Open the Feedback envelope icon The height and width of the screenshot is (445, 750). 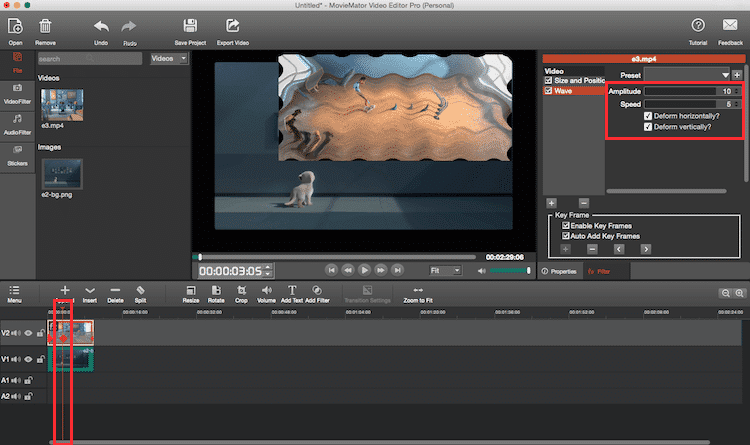point(730,25)
